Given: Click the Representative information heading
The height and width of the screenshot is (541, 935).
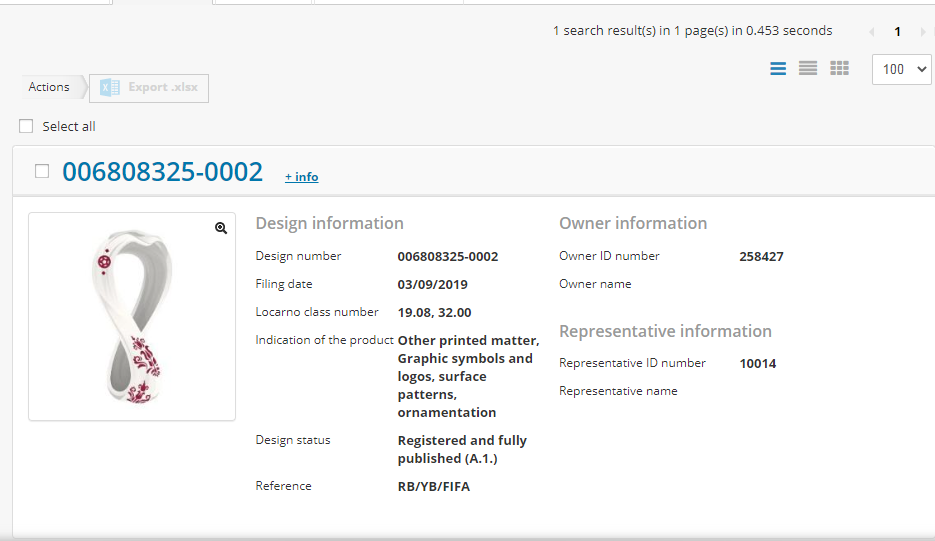Looking at the screenshot, I should coord(665,331).
